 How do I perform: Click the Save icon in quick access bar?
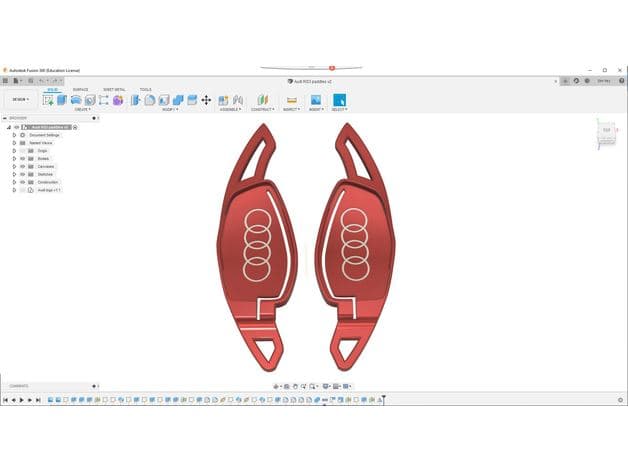pyautogui.click(x=31, y=81)
